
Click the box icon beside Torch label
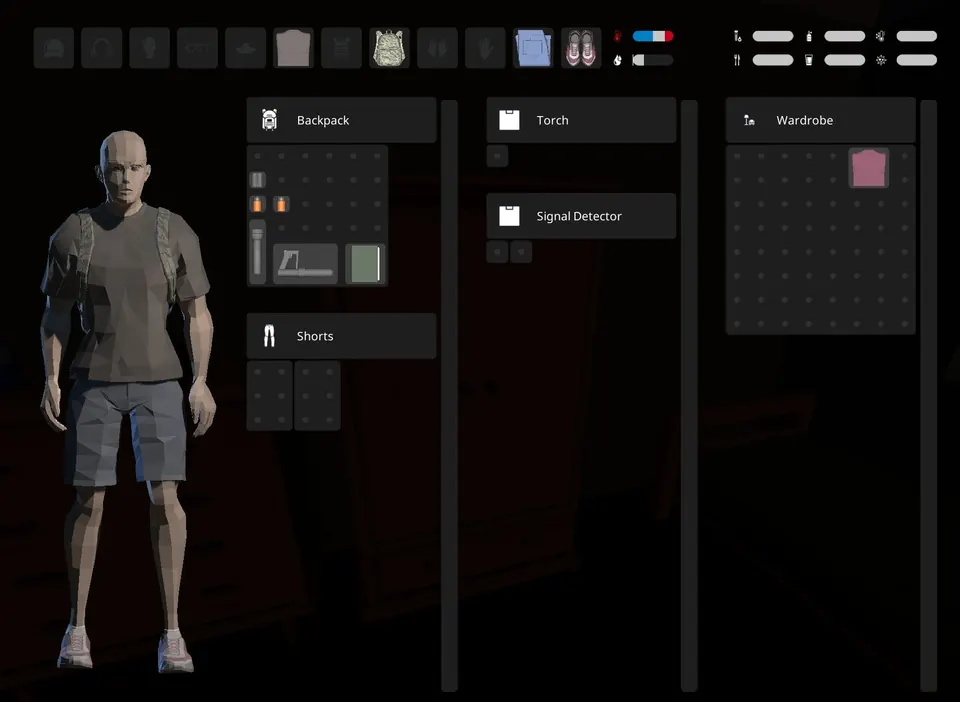click(509, 120)
